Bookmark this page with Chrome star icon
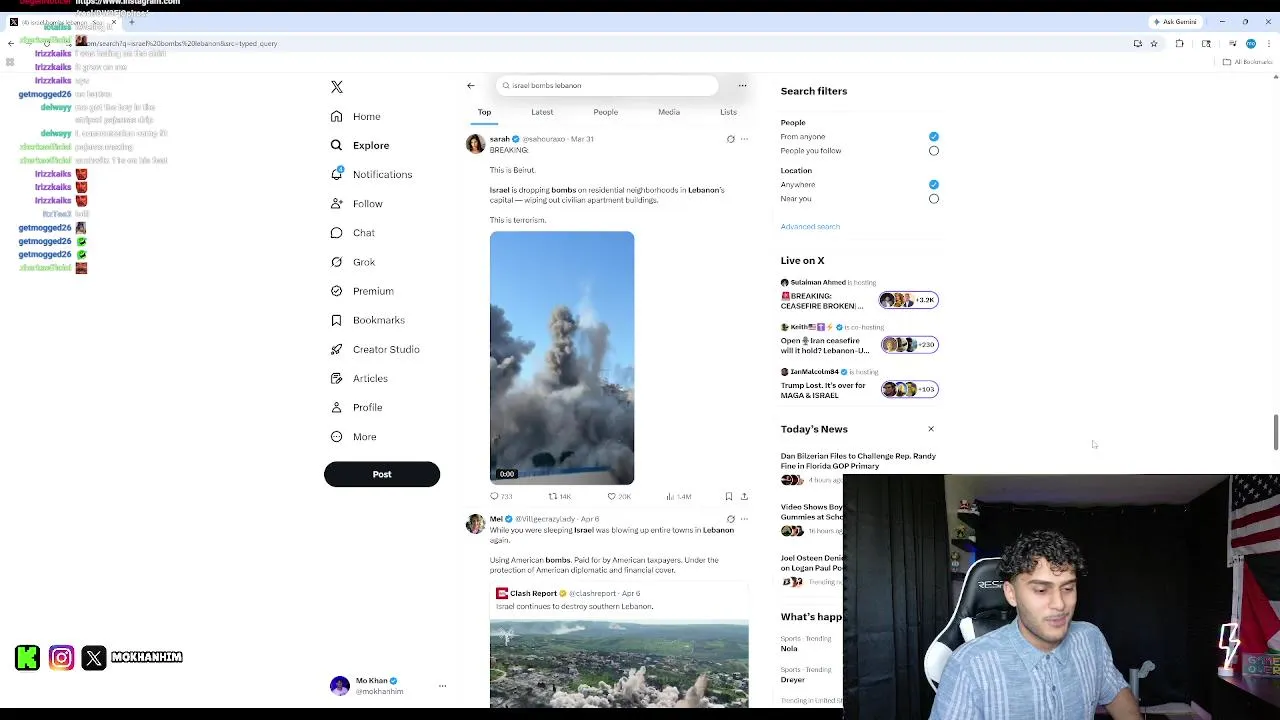This screenshot has height=720, width=1280. [1154, 43]
